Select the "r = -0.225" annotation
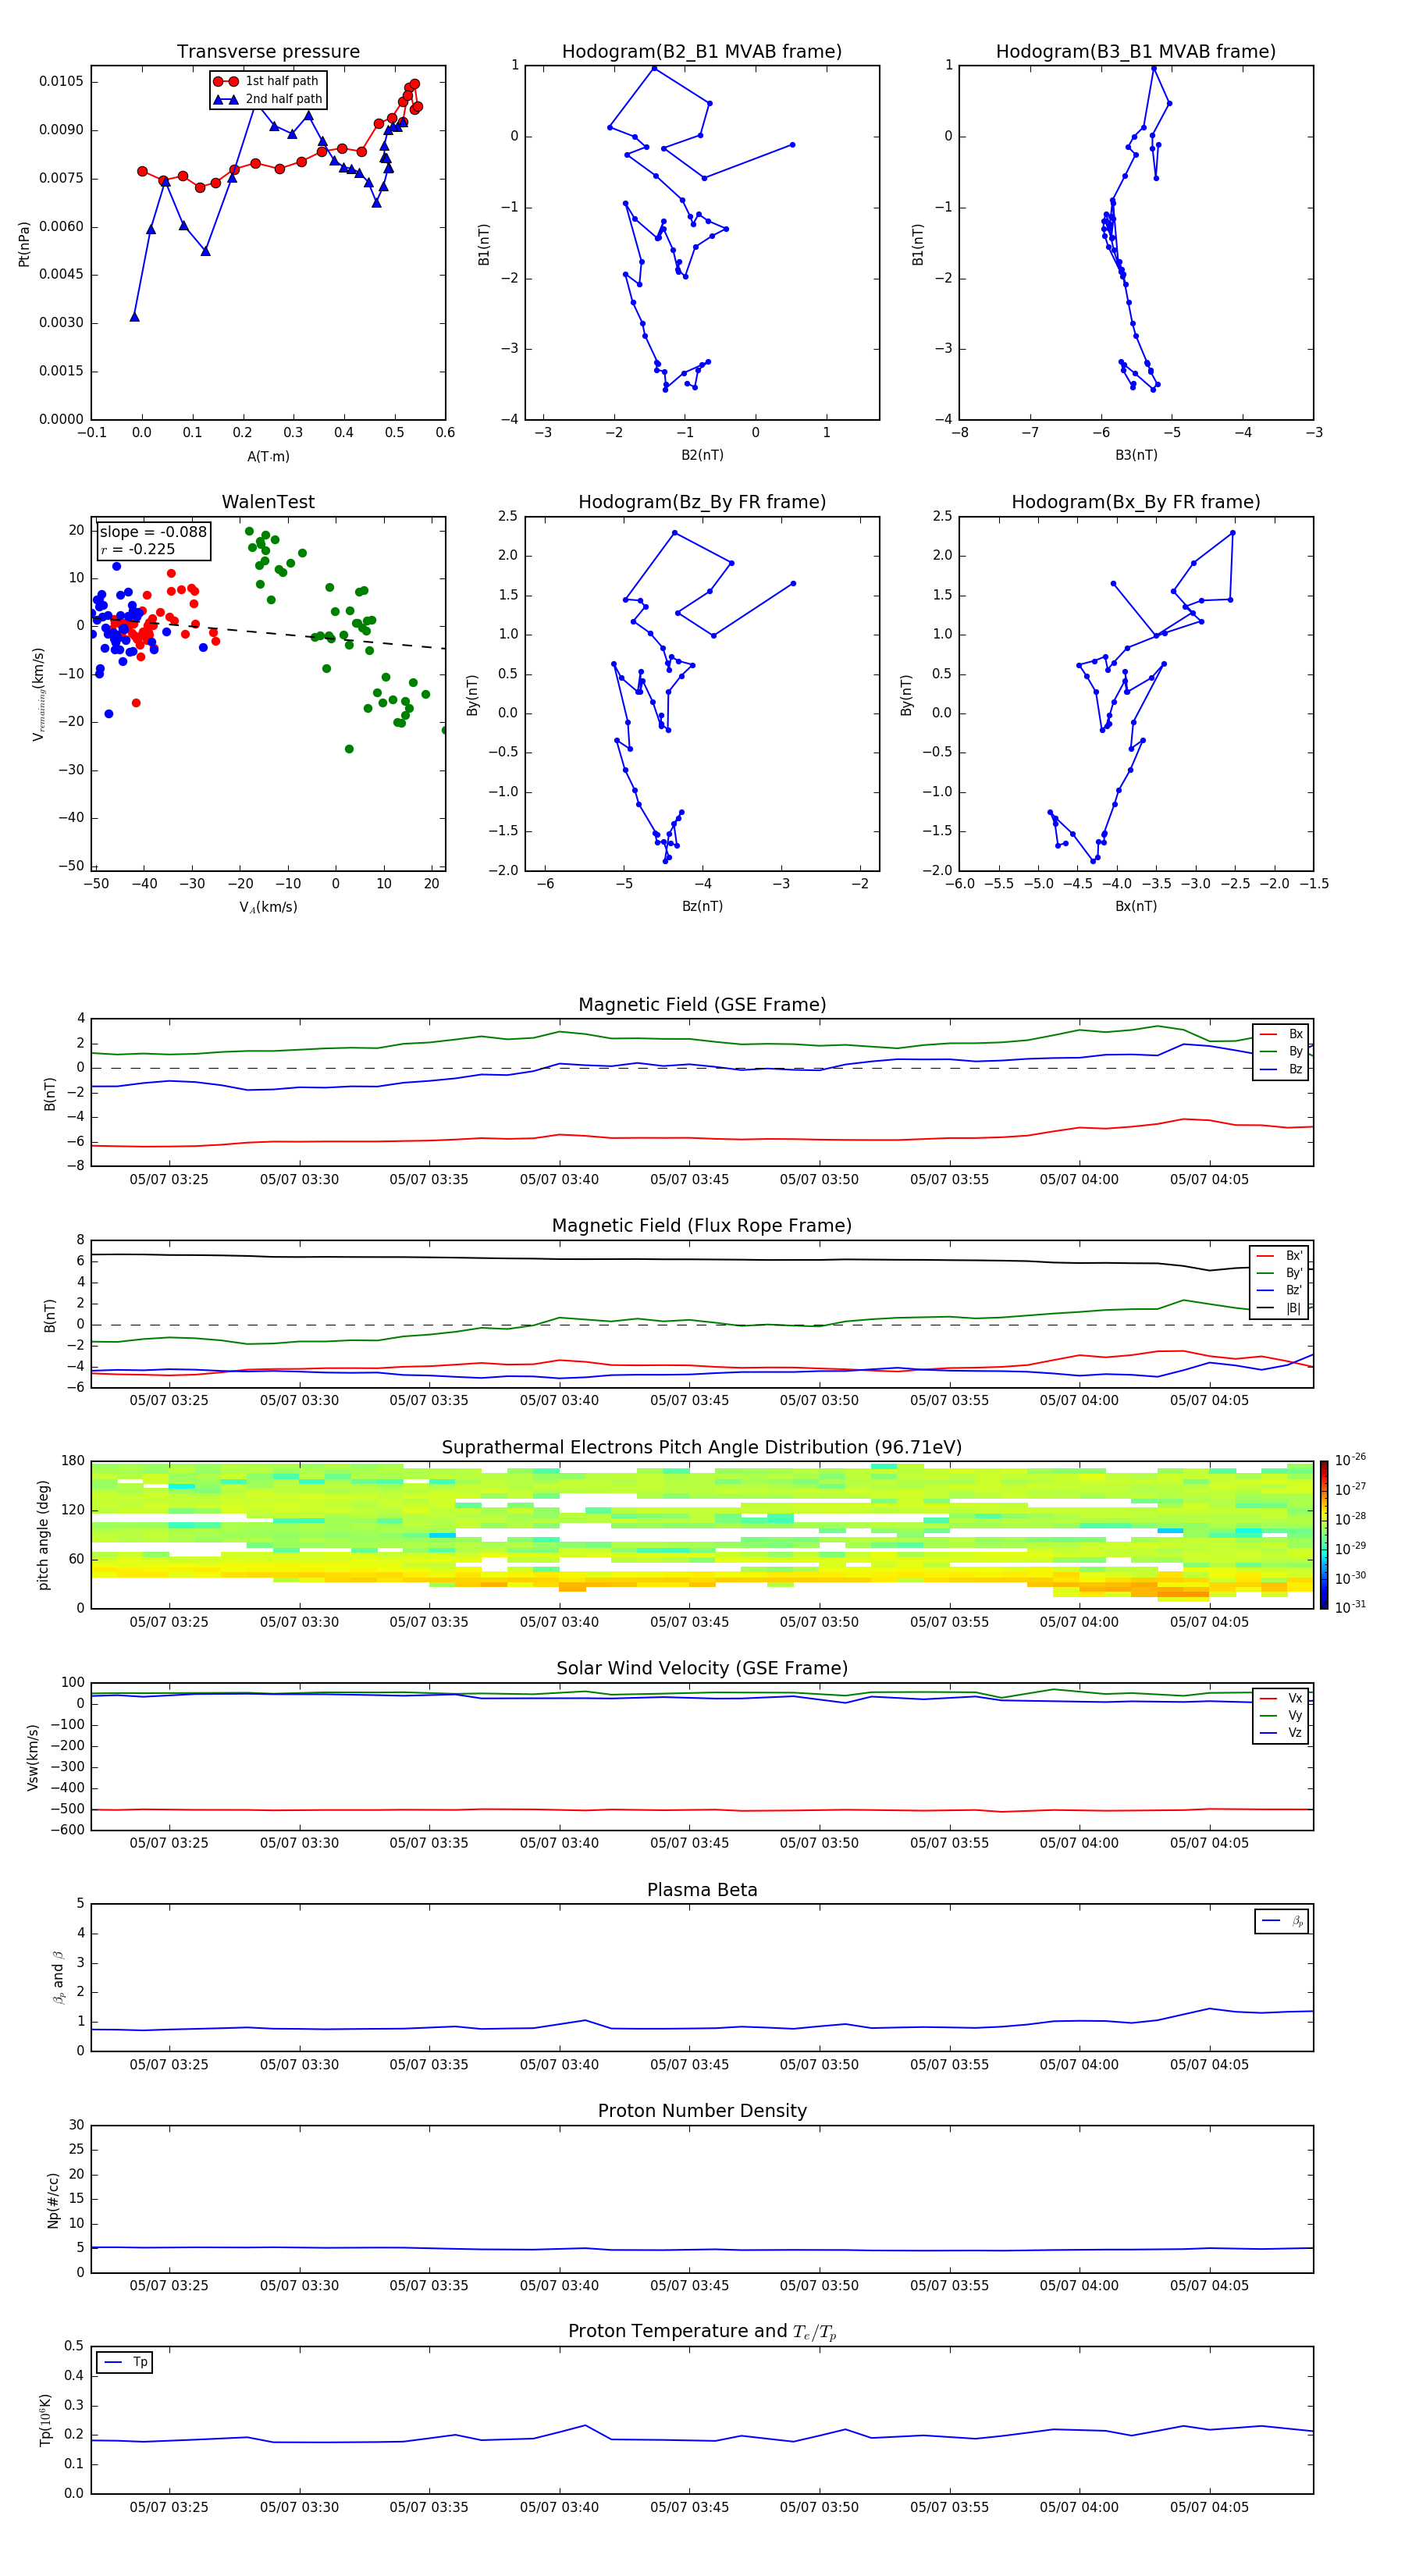 tap(138, 549)
